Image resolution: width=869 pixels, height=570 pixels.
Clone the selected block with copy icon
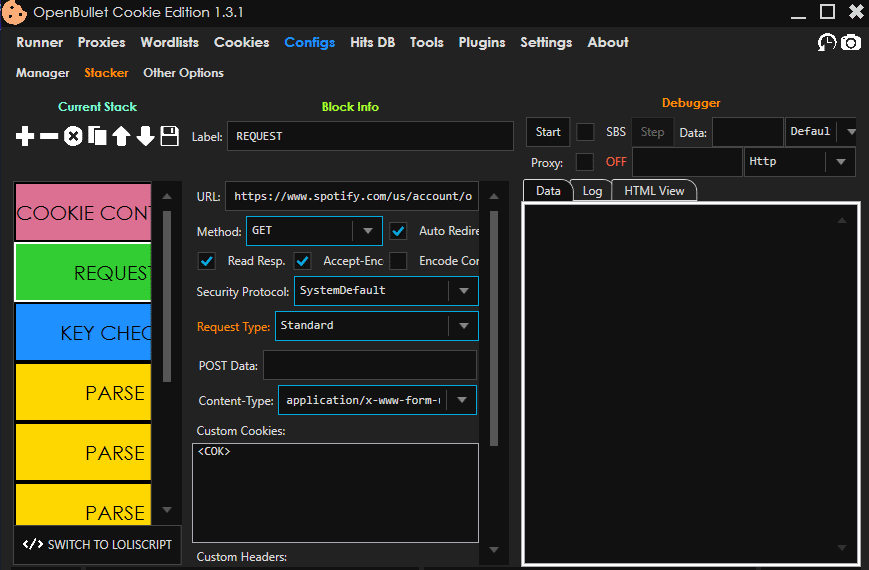[x=97, y=136]
